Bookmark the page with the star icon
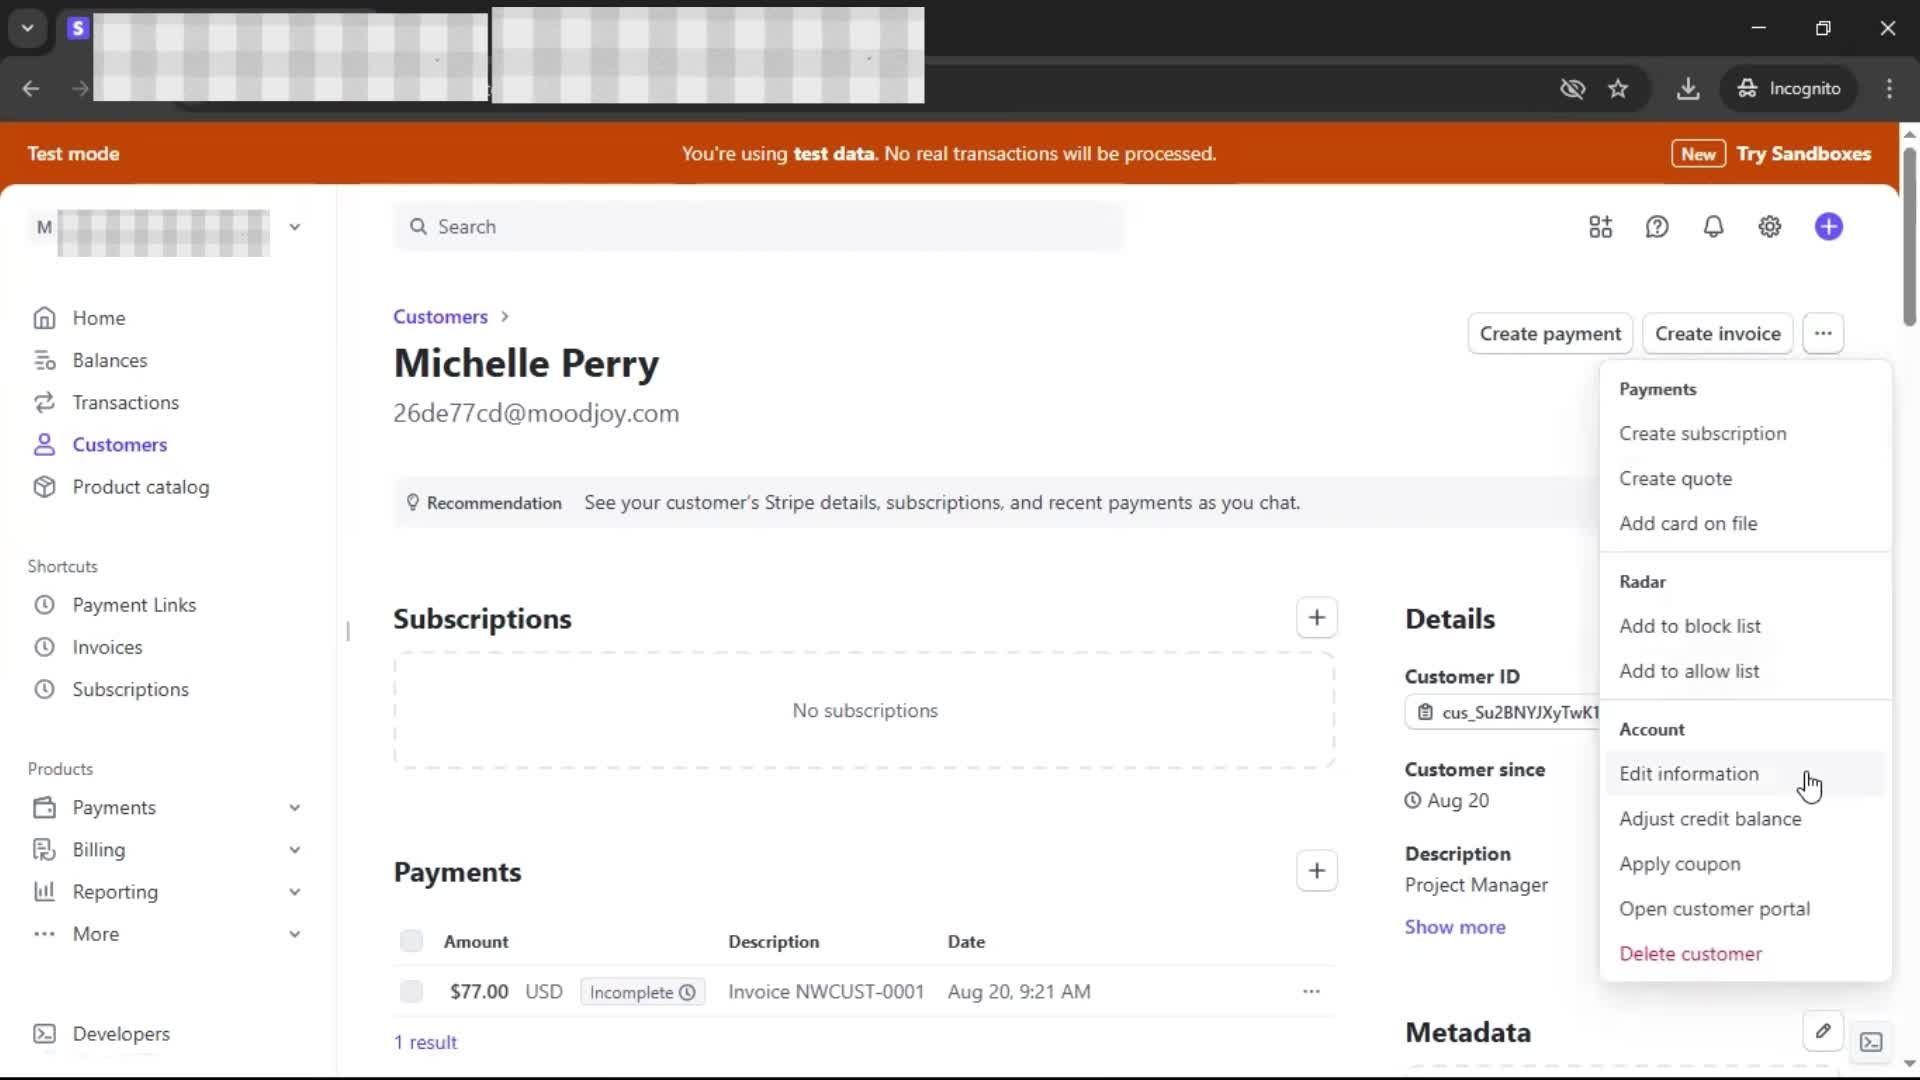The height and width of the screenshot is (1080, 1920). pyautogui.click(x=1618, y=89)
